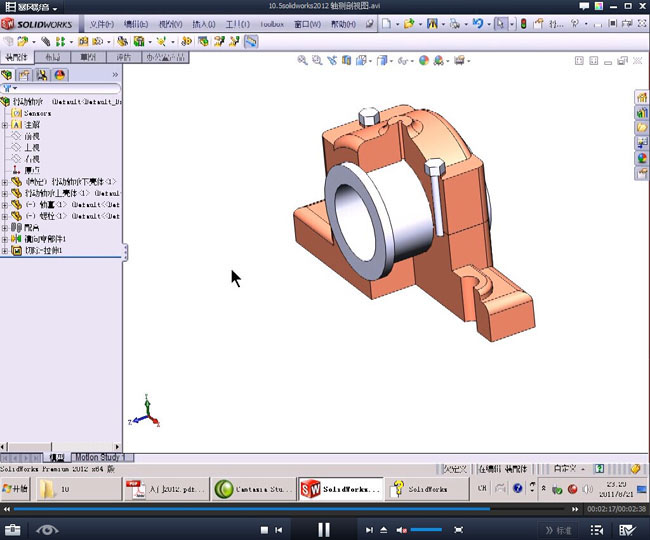Open the Toolbox menu
This screenshot has height=540, width=650.
tap(272, 24)
